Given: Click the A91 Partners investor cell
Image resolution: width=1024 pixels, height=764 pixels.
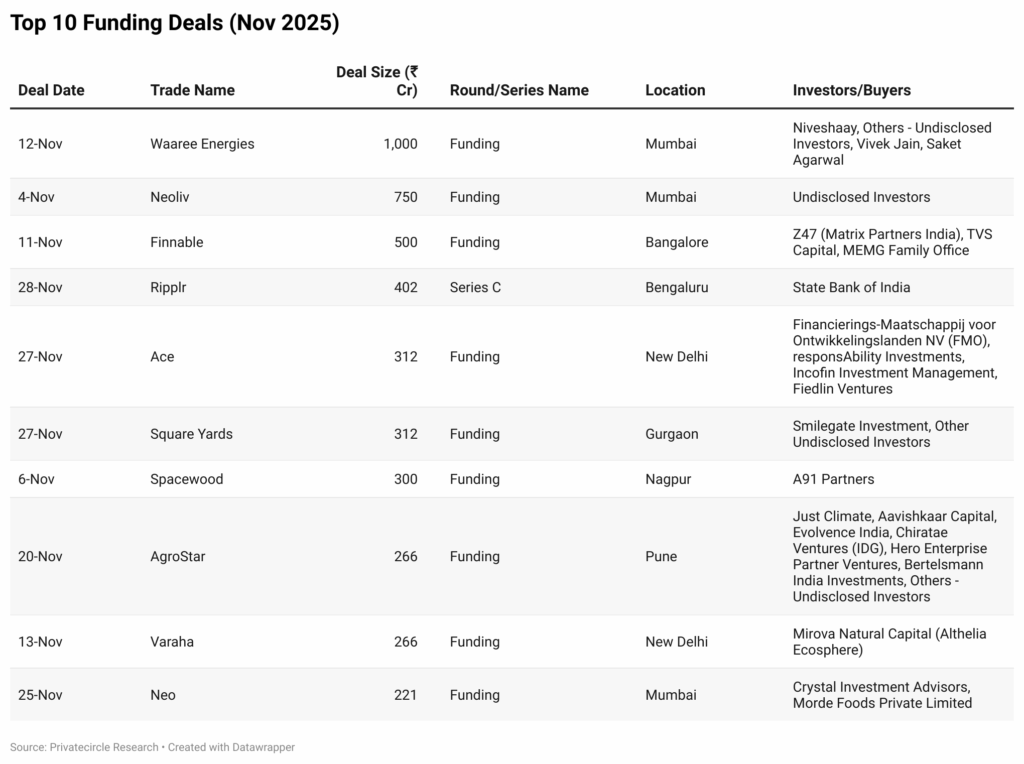Looking at the screenshot, I should [x=833, y=479].
